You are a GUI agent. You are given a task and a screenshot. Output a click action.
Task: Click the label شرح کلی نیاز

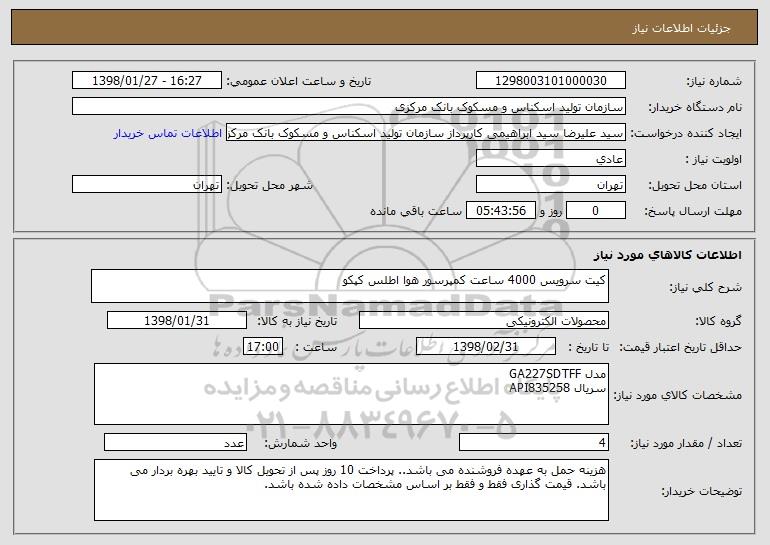point(706,288)
